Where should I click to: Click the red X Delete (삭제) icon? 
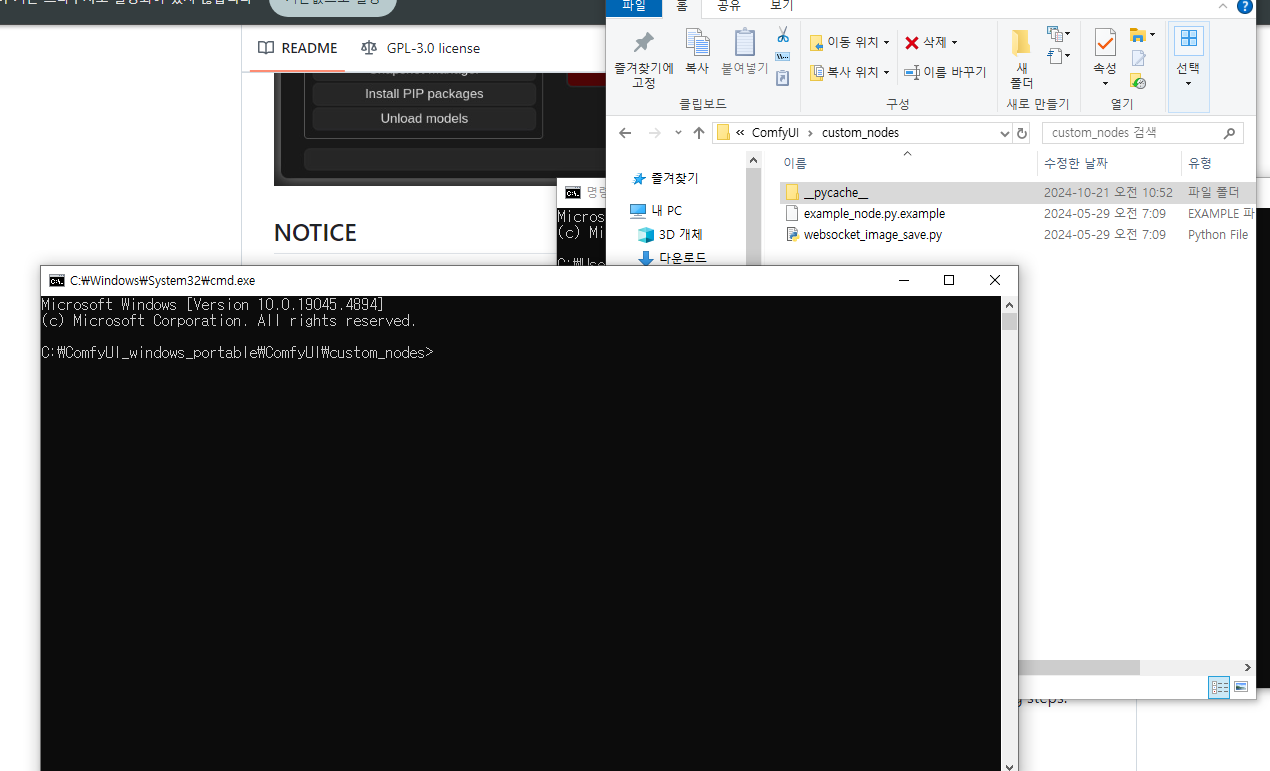[x=912, y=43]
